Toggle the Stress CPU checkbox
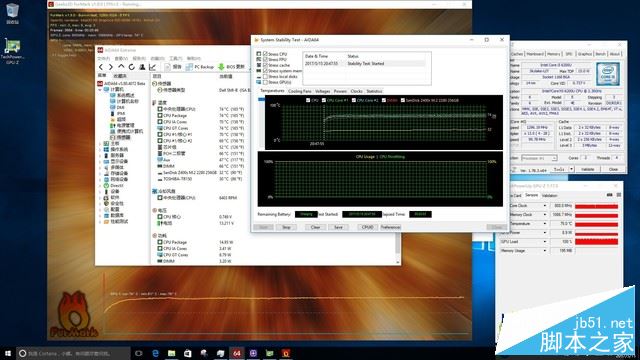This screenshot has height=360, width=640. click(x=265, y=54)
